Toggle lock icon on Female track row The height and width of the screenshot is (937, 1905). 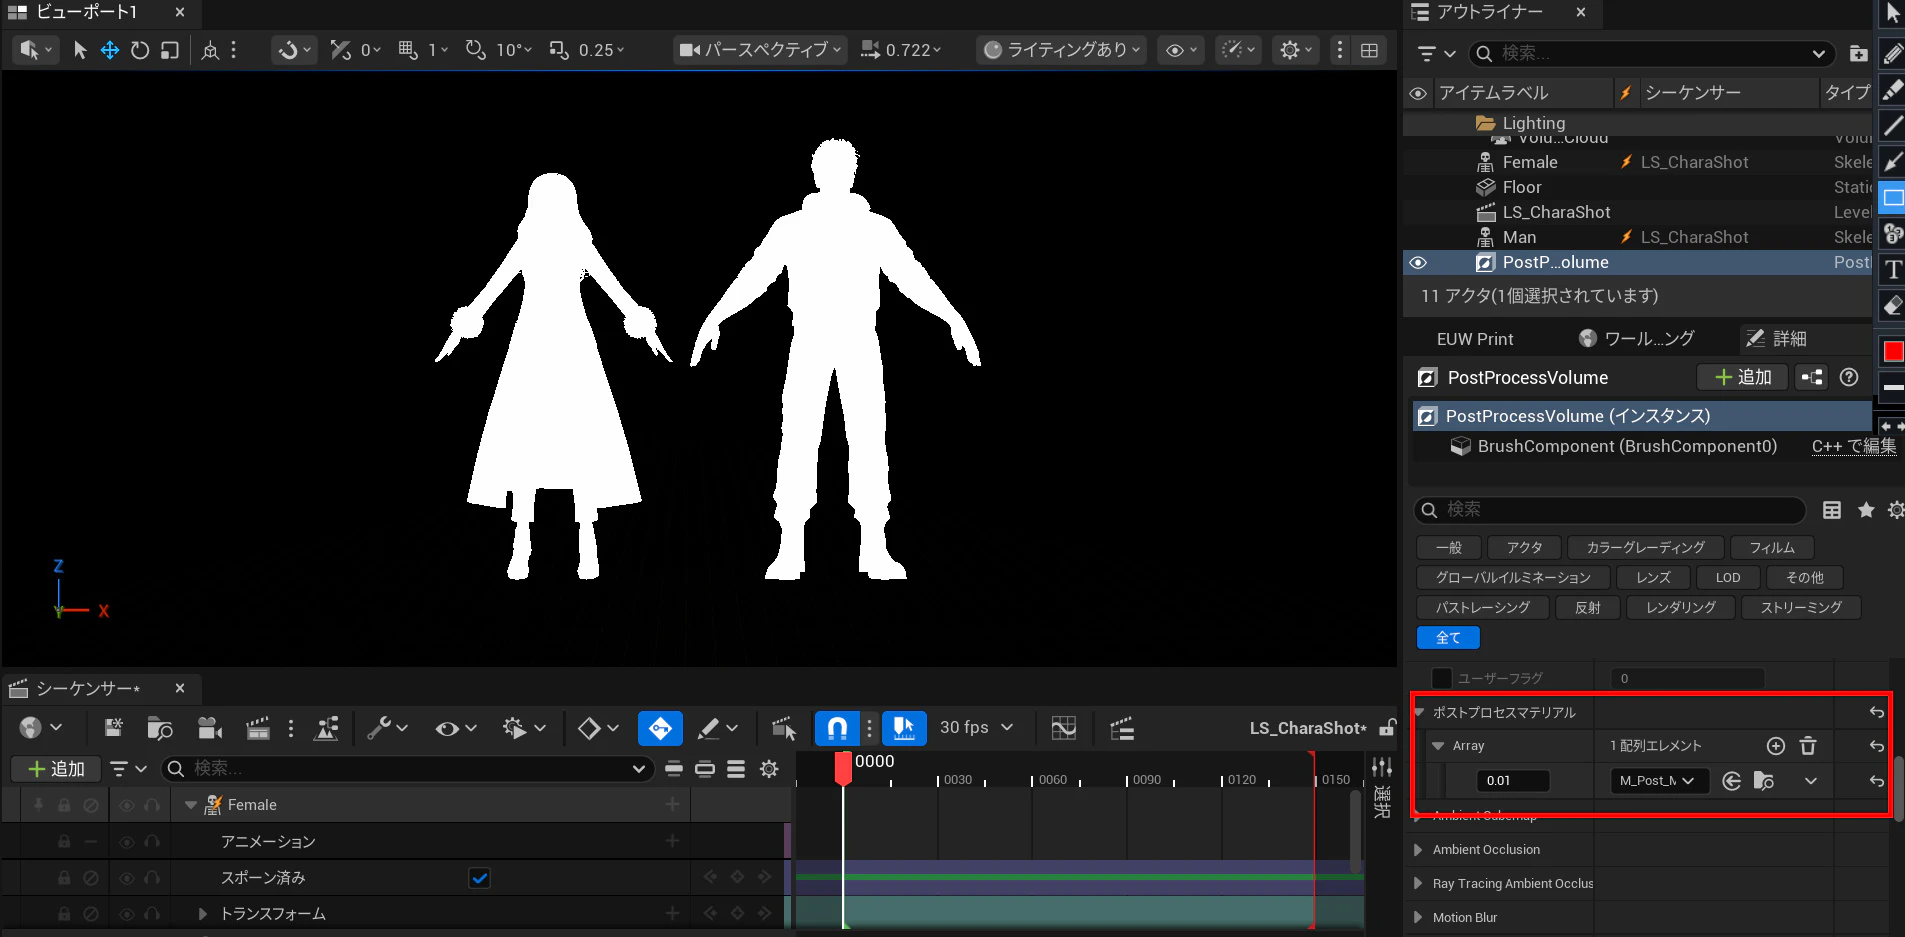pyautogui.click(x=64, y=805)
